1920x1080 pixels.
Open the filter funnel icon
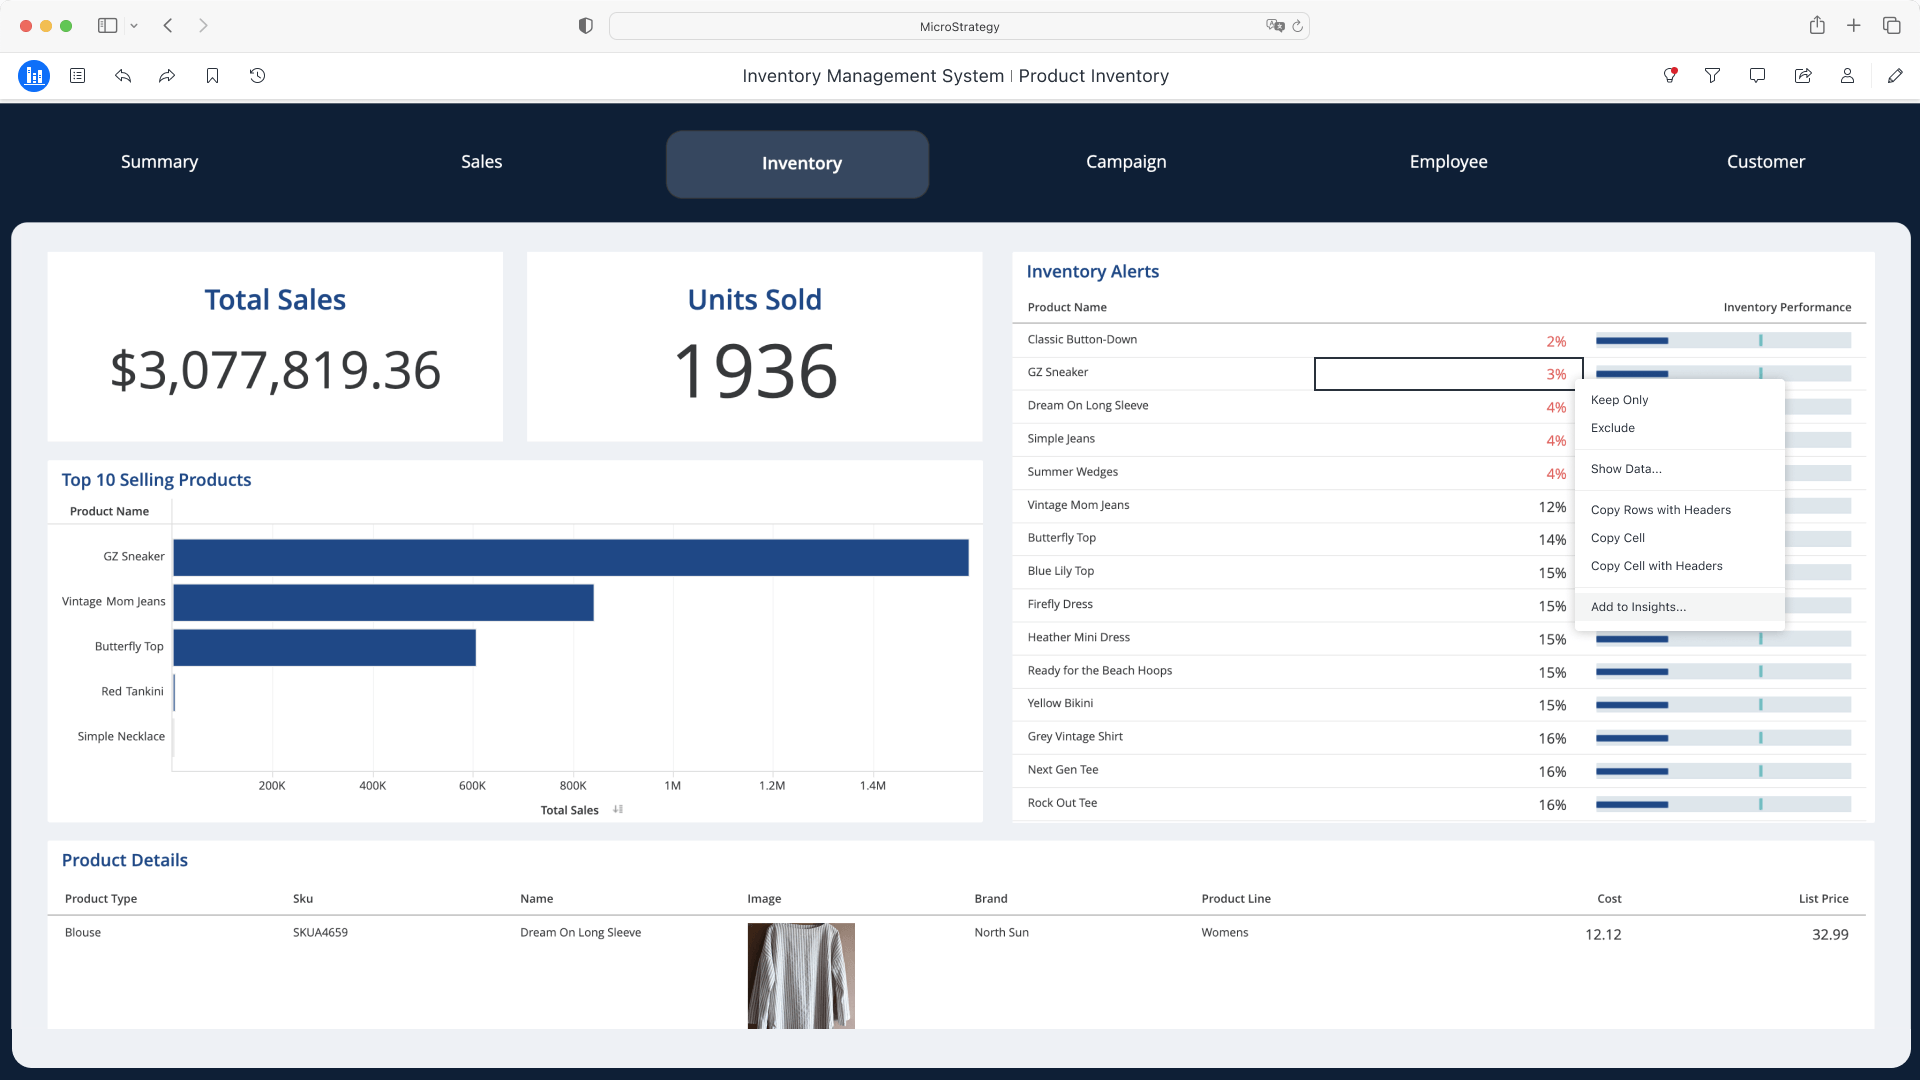(x=1712, y=76)
